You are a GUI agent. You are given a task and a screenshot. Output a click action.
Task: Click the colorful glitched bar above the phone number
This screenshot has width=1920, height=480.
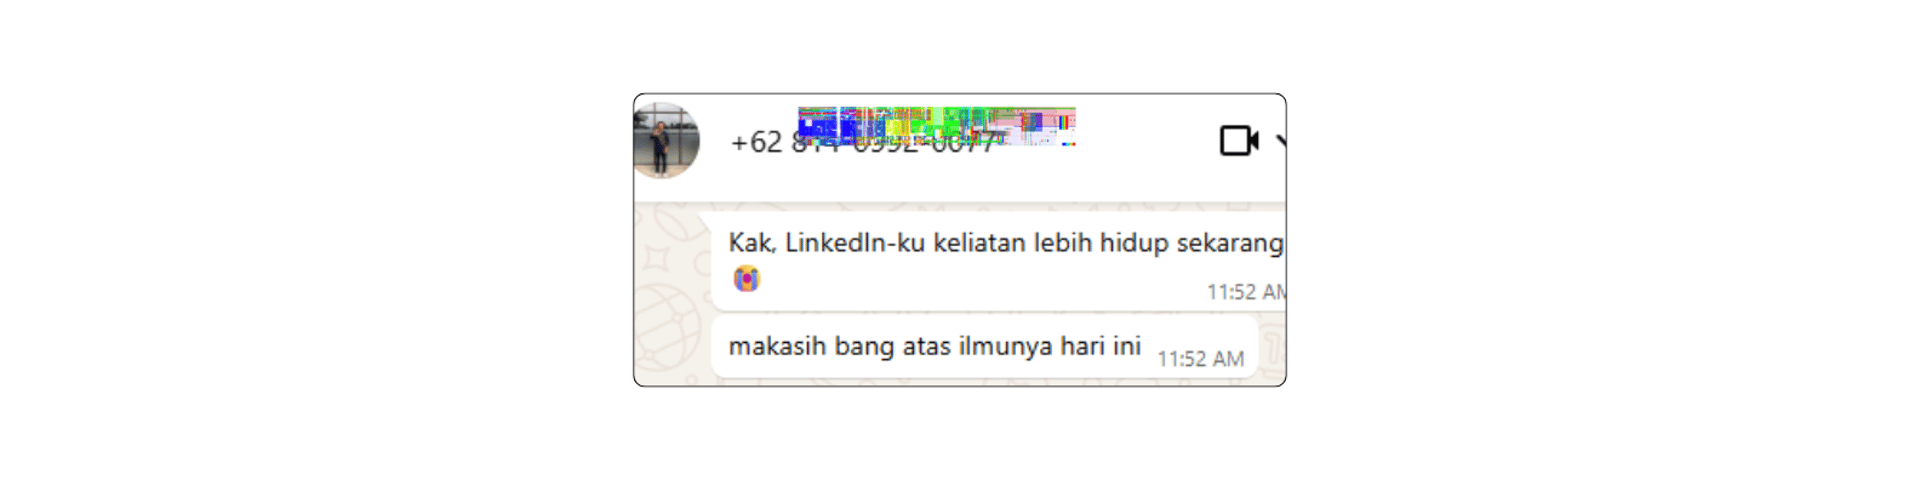(x=937, y=126)
